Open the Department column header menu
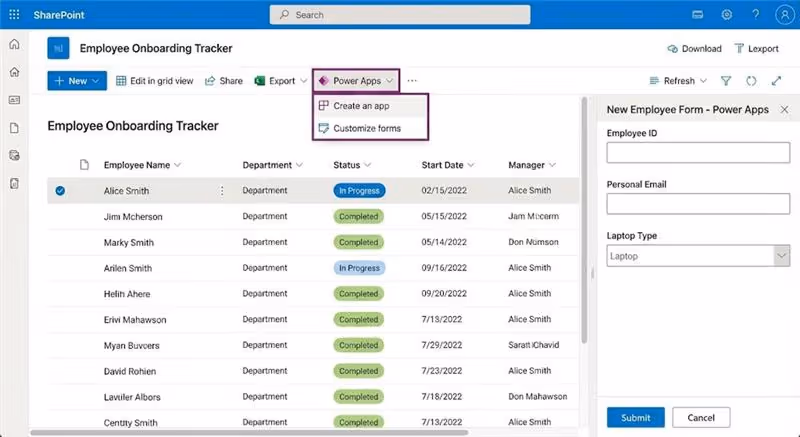Screen dimensions: 800x437 tap(272, 165)
